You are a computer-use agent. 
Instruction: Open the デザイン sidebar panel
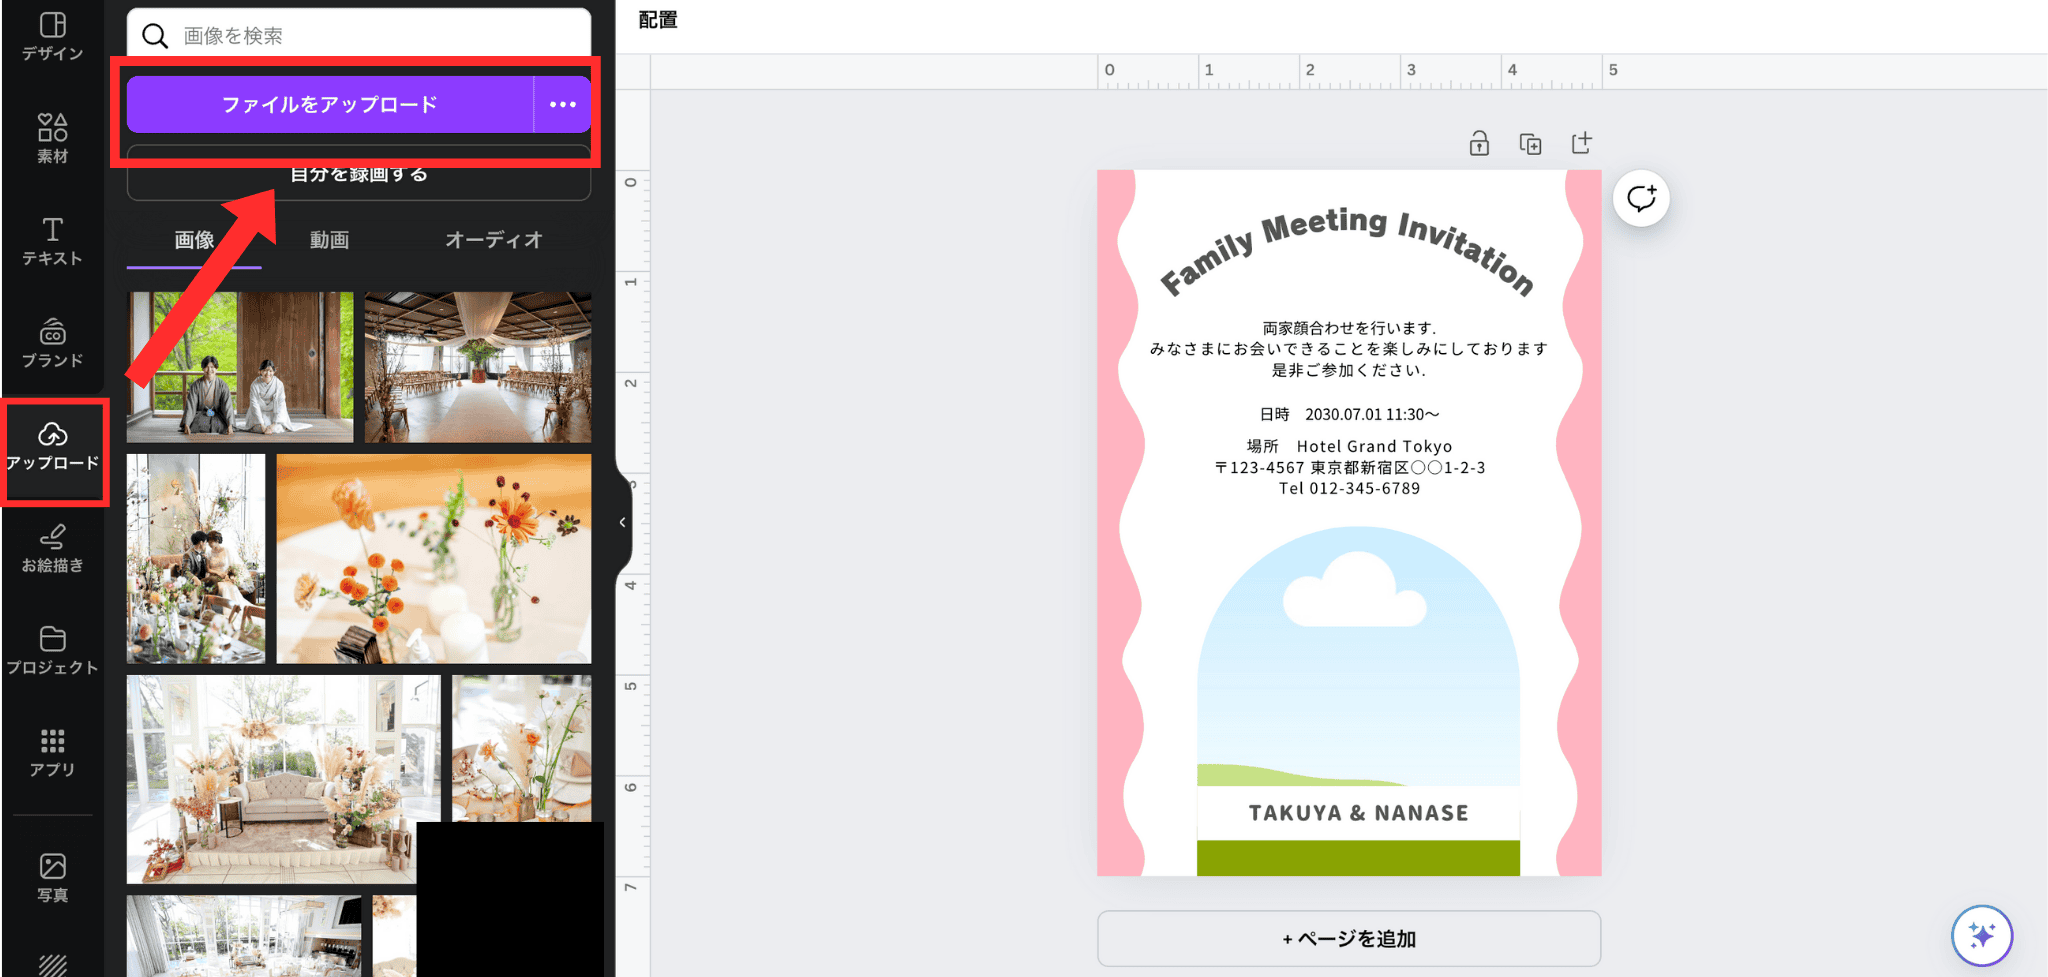52,36
